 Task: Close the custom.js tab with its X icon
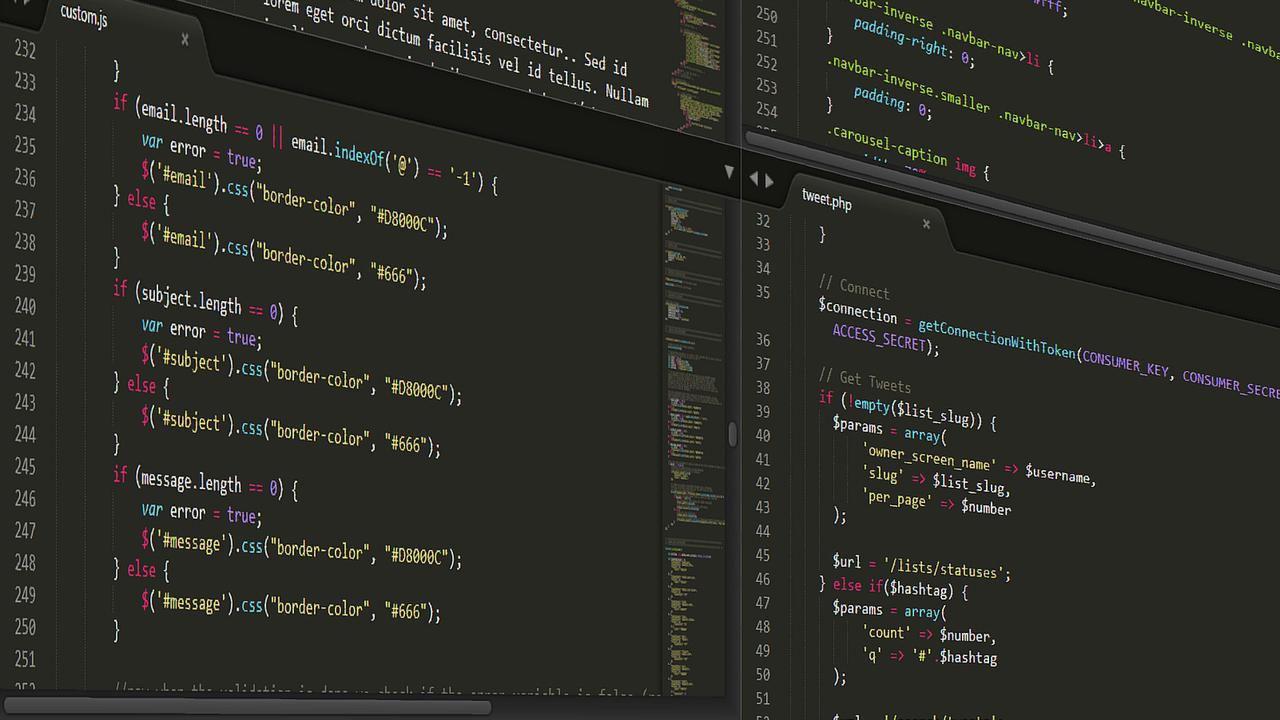coord(185,39)
